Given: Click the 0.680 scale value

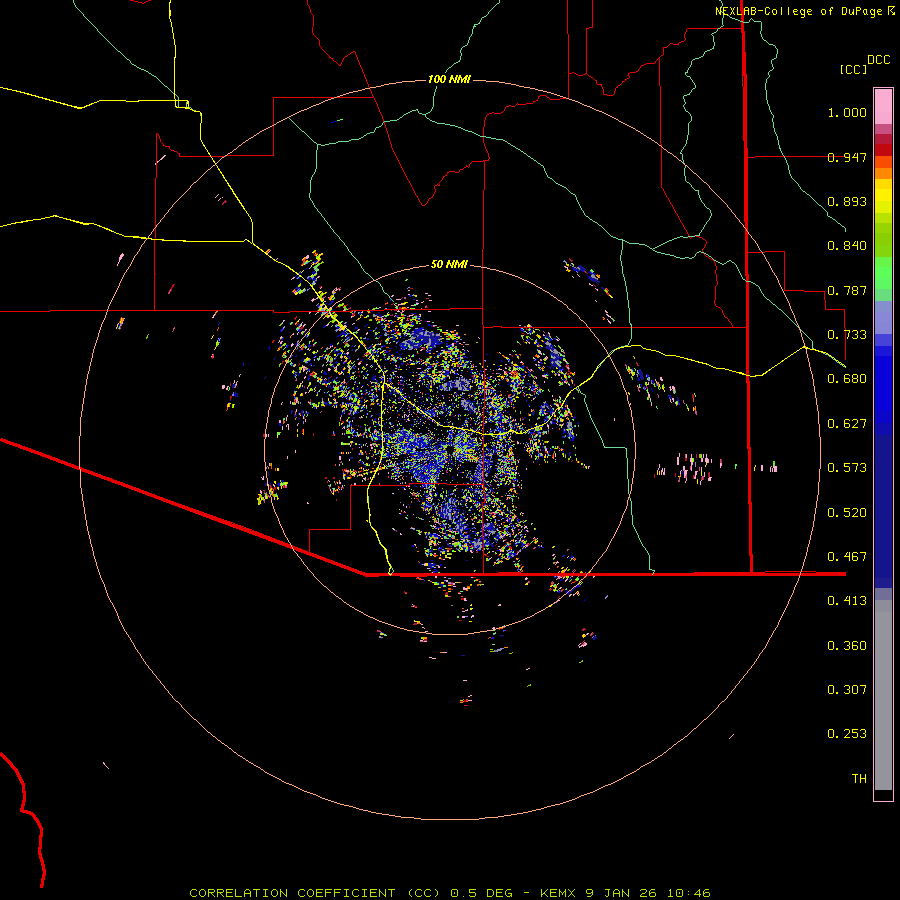Looking at the screenshot, I should (847, 379).
